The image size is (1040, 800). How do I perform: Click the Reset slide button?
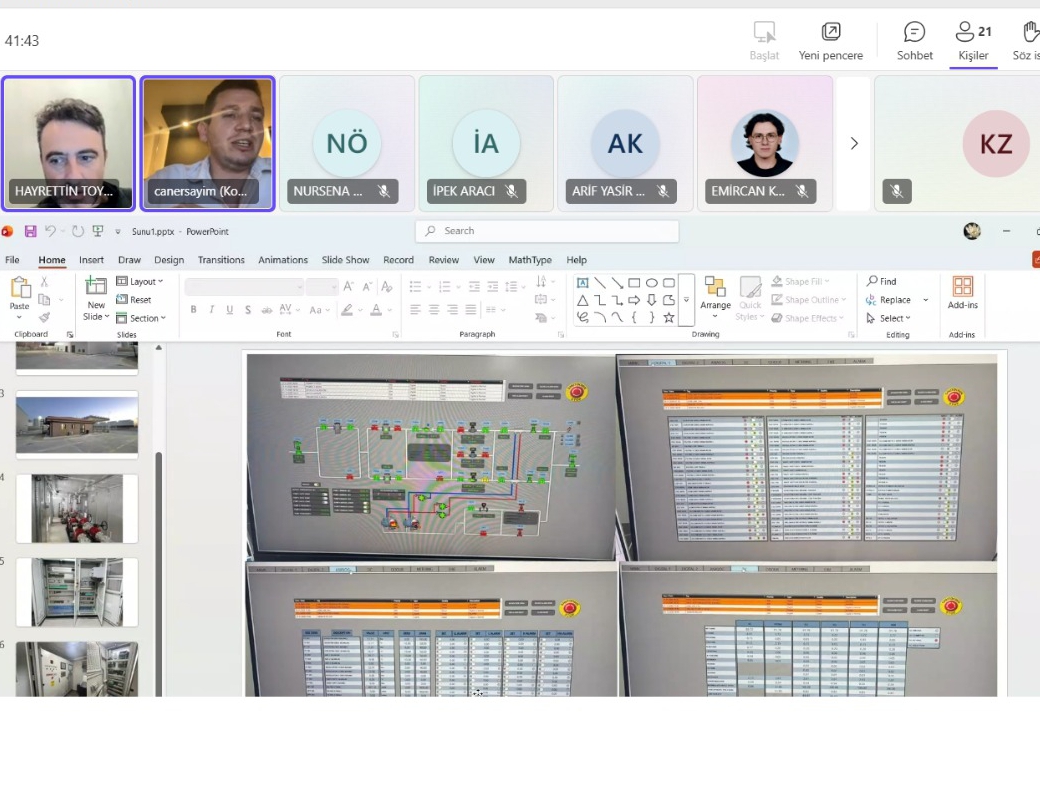click(x=135, y=300)
